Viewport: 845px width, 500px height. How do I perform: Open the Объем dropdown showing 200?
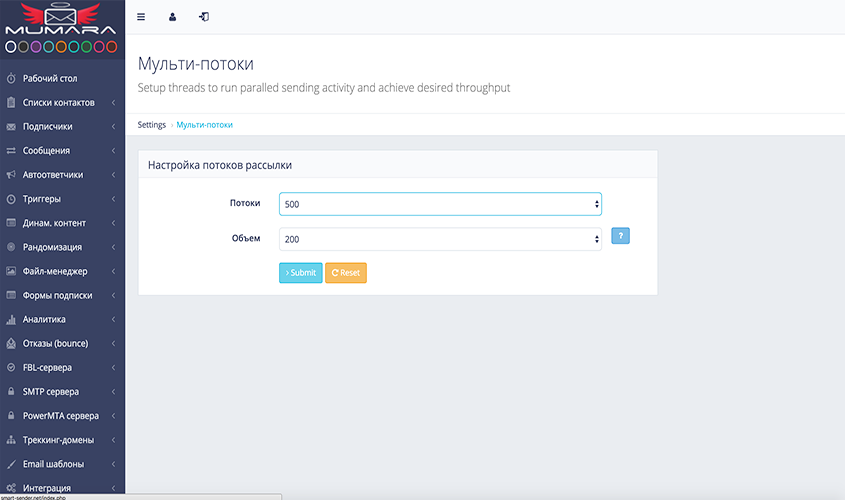[440, 239]
